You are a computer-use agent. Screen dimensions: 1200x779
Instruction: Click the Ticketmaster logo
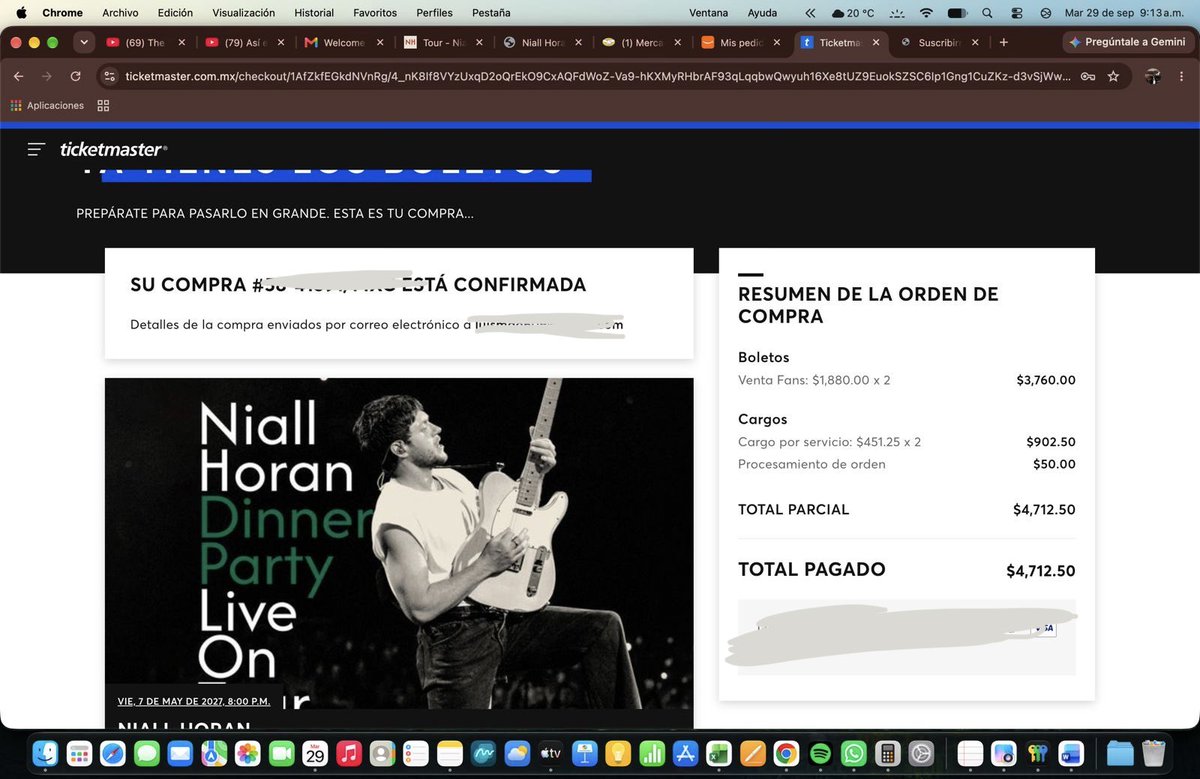[x=113, y=149]
